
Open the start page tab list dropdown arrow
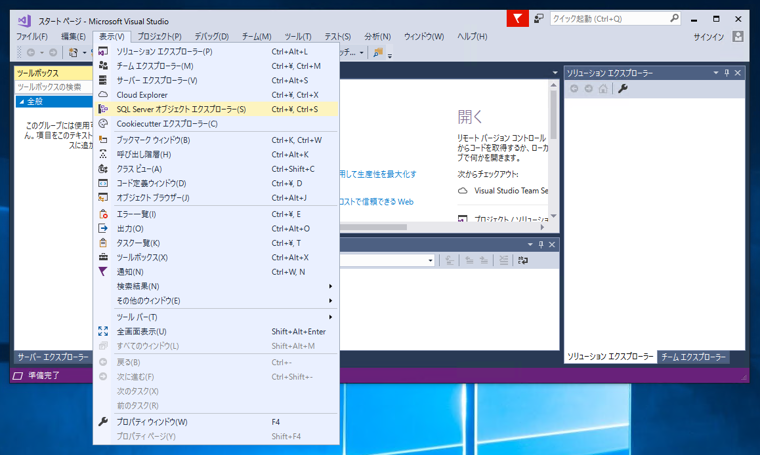[555, 73]
